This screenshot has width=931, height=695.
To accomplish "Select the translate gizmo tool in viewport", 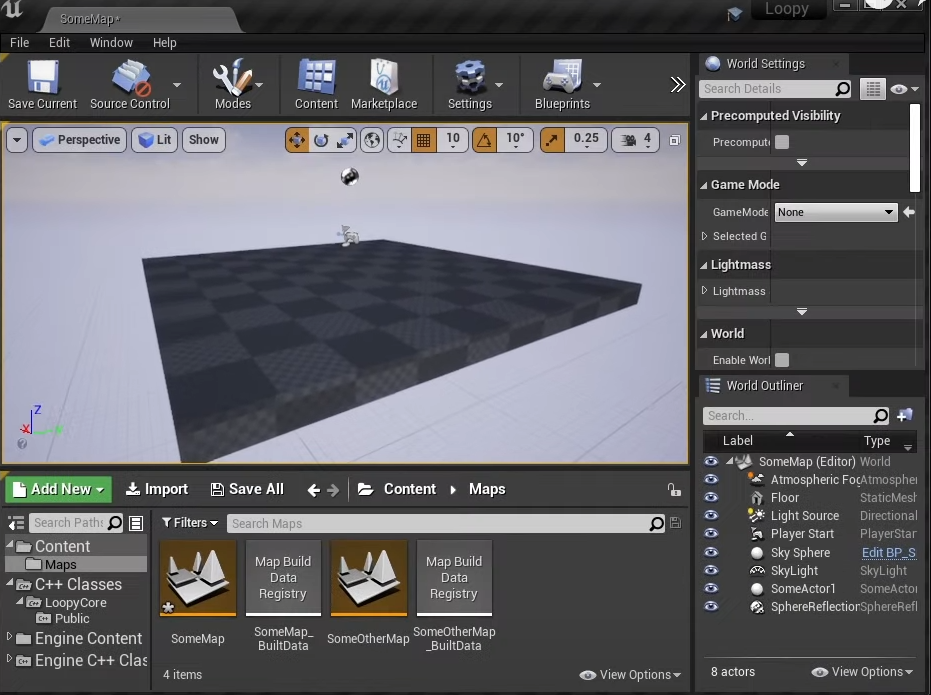I will 297,140.
